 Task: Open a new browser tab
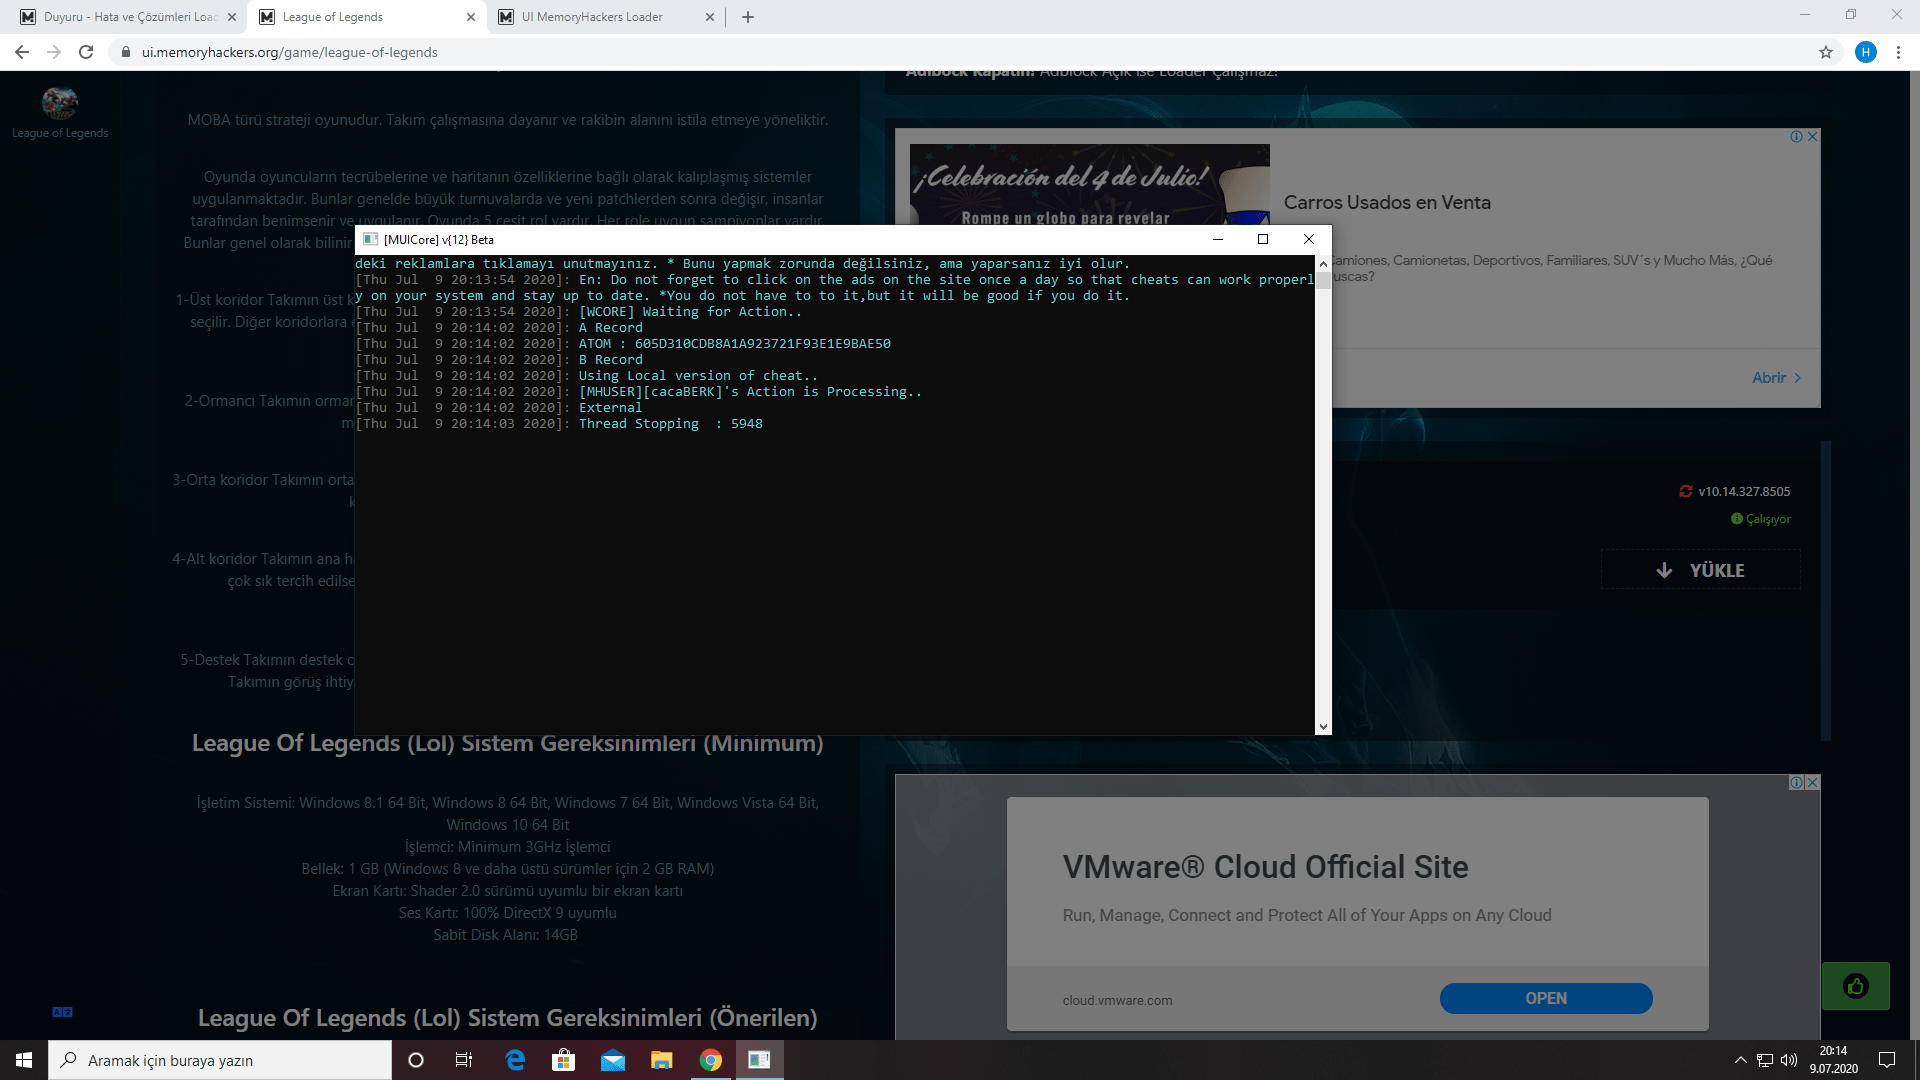point(748,17)
